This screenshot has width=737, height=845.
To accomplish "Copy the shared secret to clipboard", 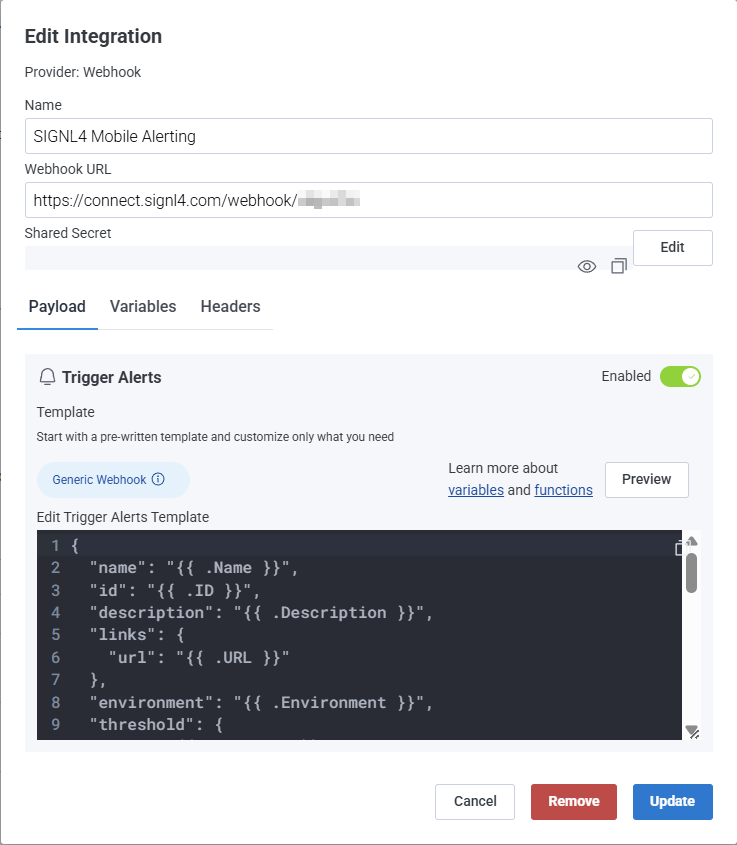I will 619,266.
